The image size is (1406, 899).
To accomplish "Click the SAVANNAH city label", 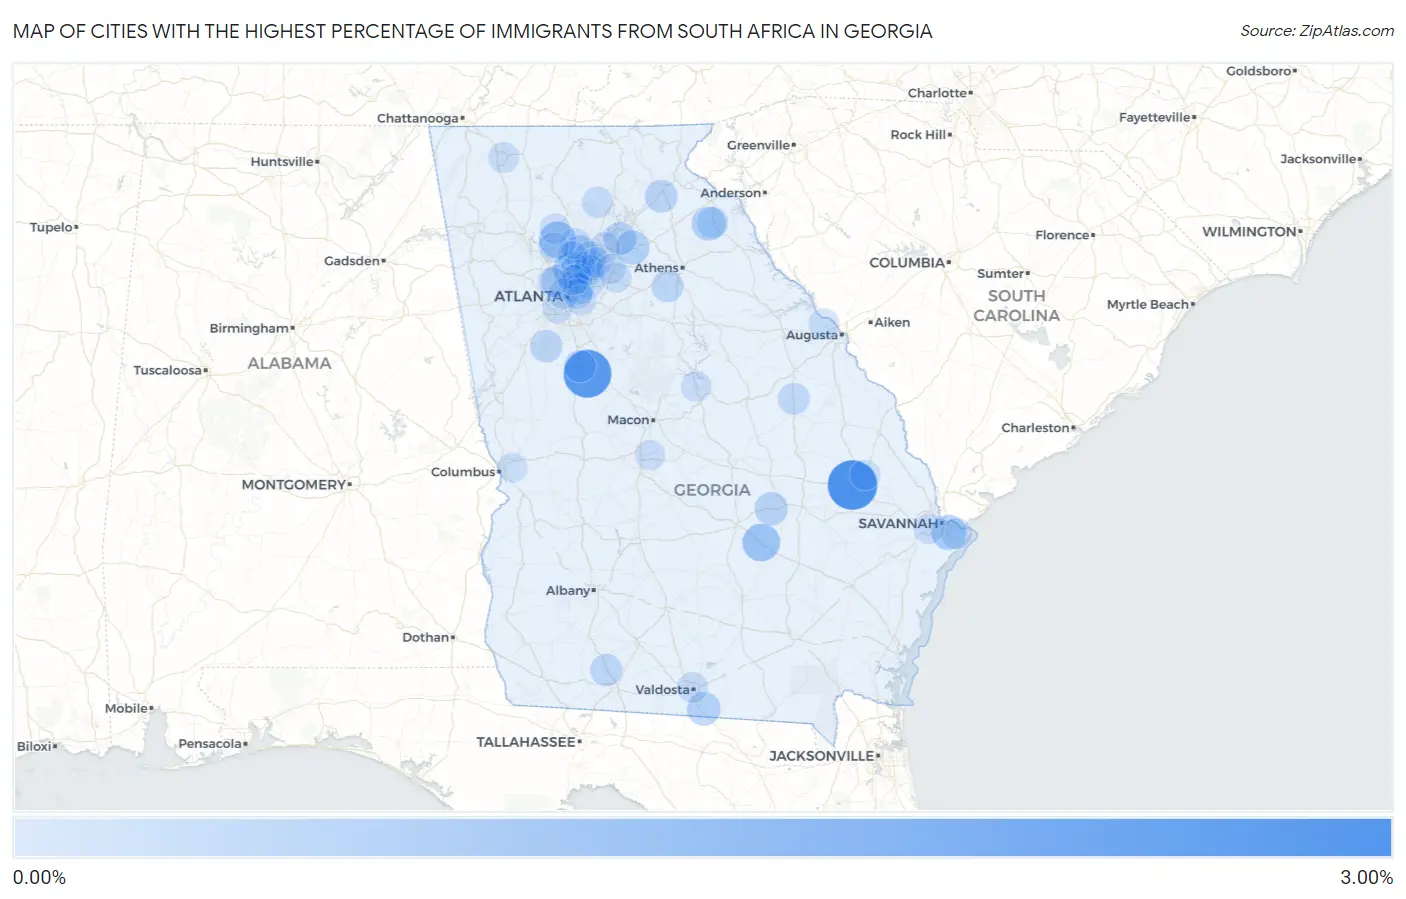I will pos(898,523).
